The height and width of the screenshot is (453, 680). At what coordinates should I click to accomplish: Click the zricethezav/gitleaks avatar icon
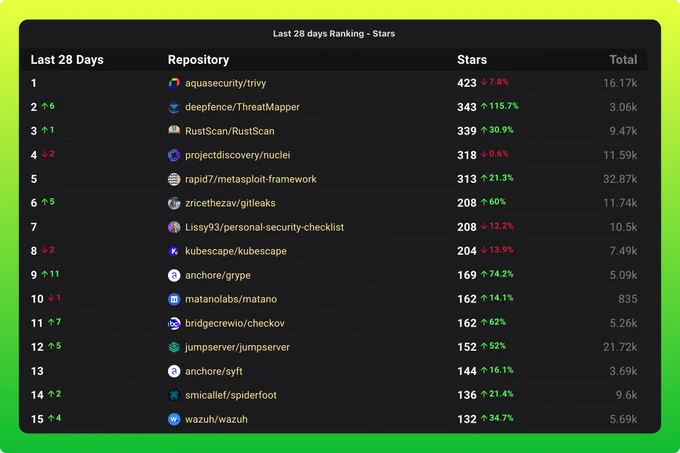(174, 203)
